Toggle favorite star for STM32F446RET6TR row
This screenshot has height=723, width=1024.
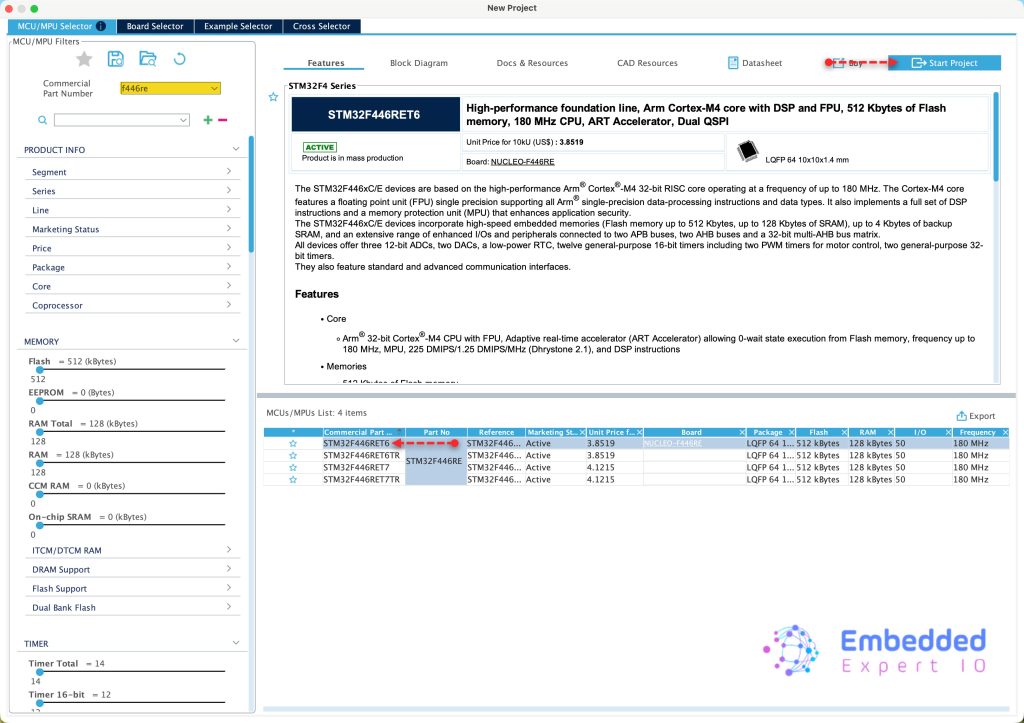[x=293, y=455]
